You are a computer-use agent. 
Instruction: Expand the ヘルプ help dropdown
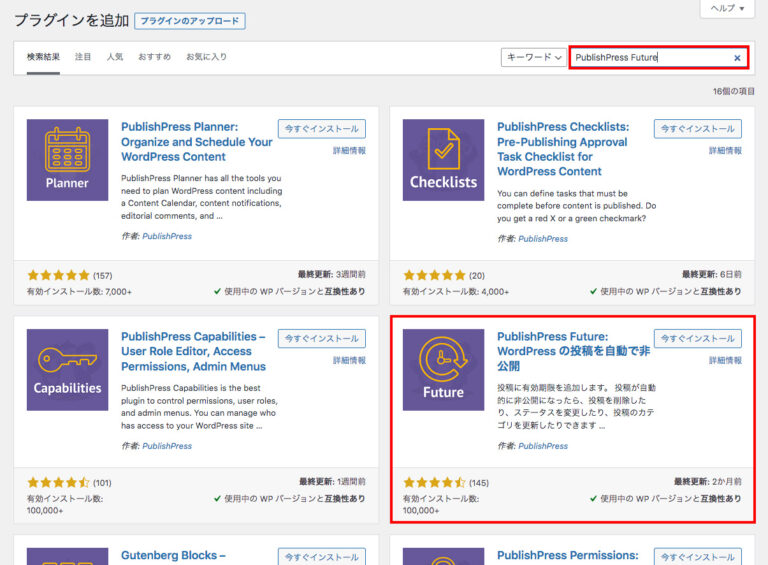click(727, 8)
